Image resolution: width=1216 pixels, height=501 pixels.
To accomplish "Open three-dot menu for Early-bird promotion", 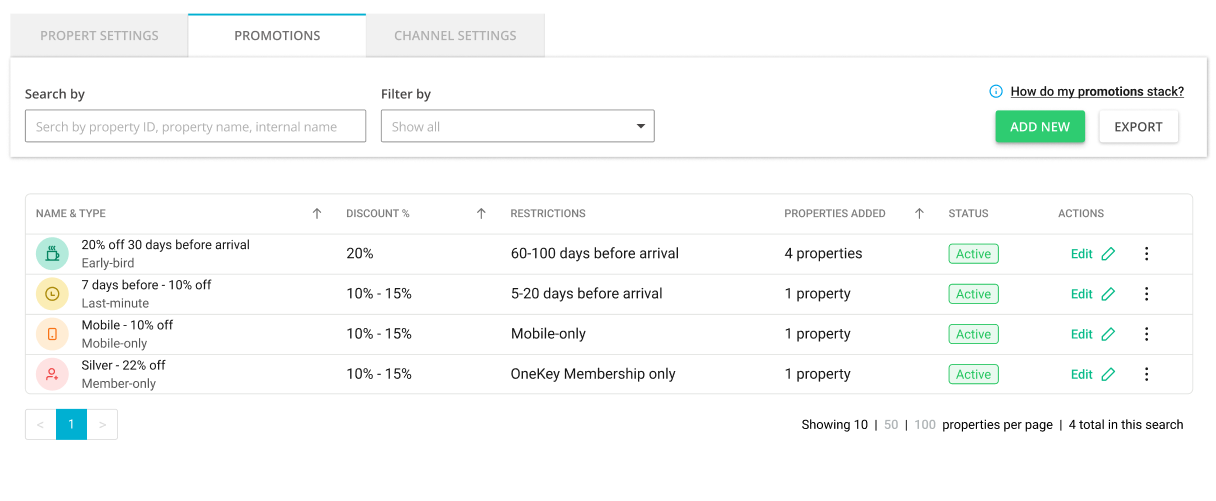I will [1146, 254].
